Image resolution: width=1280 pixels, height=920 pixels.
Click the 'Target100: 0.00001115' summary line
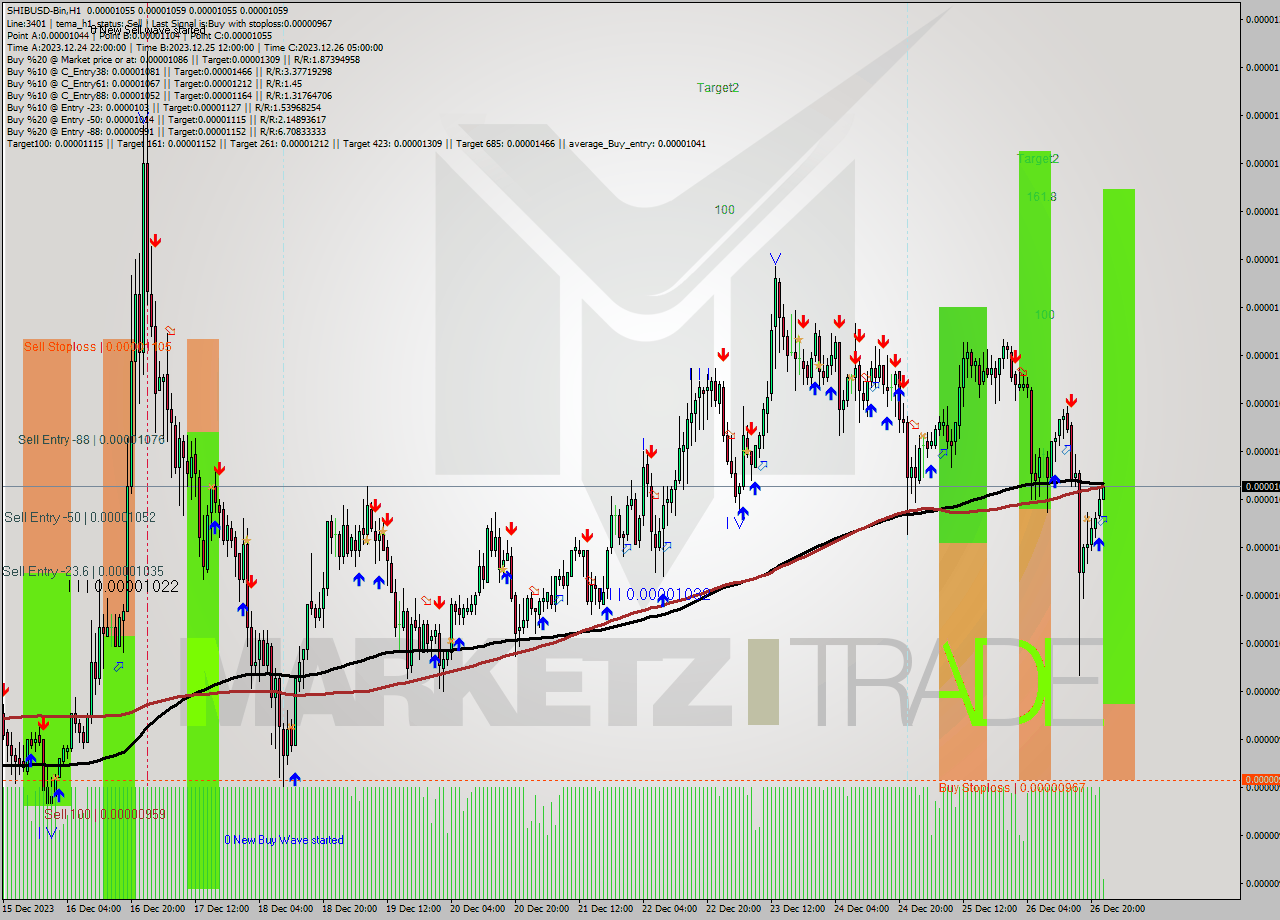(x=356, y=143)
